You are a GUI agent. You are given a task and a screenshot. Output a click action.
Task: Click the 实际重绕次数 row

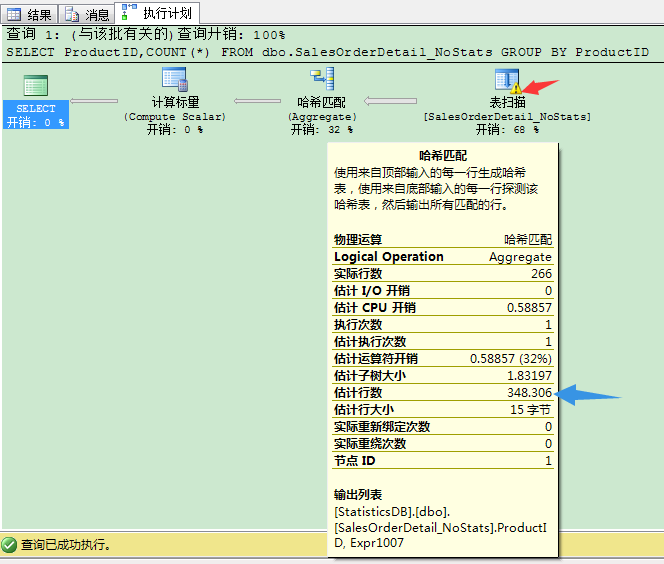click(x=443, y=443)
